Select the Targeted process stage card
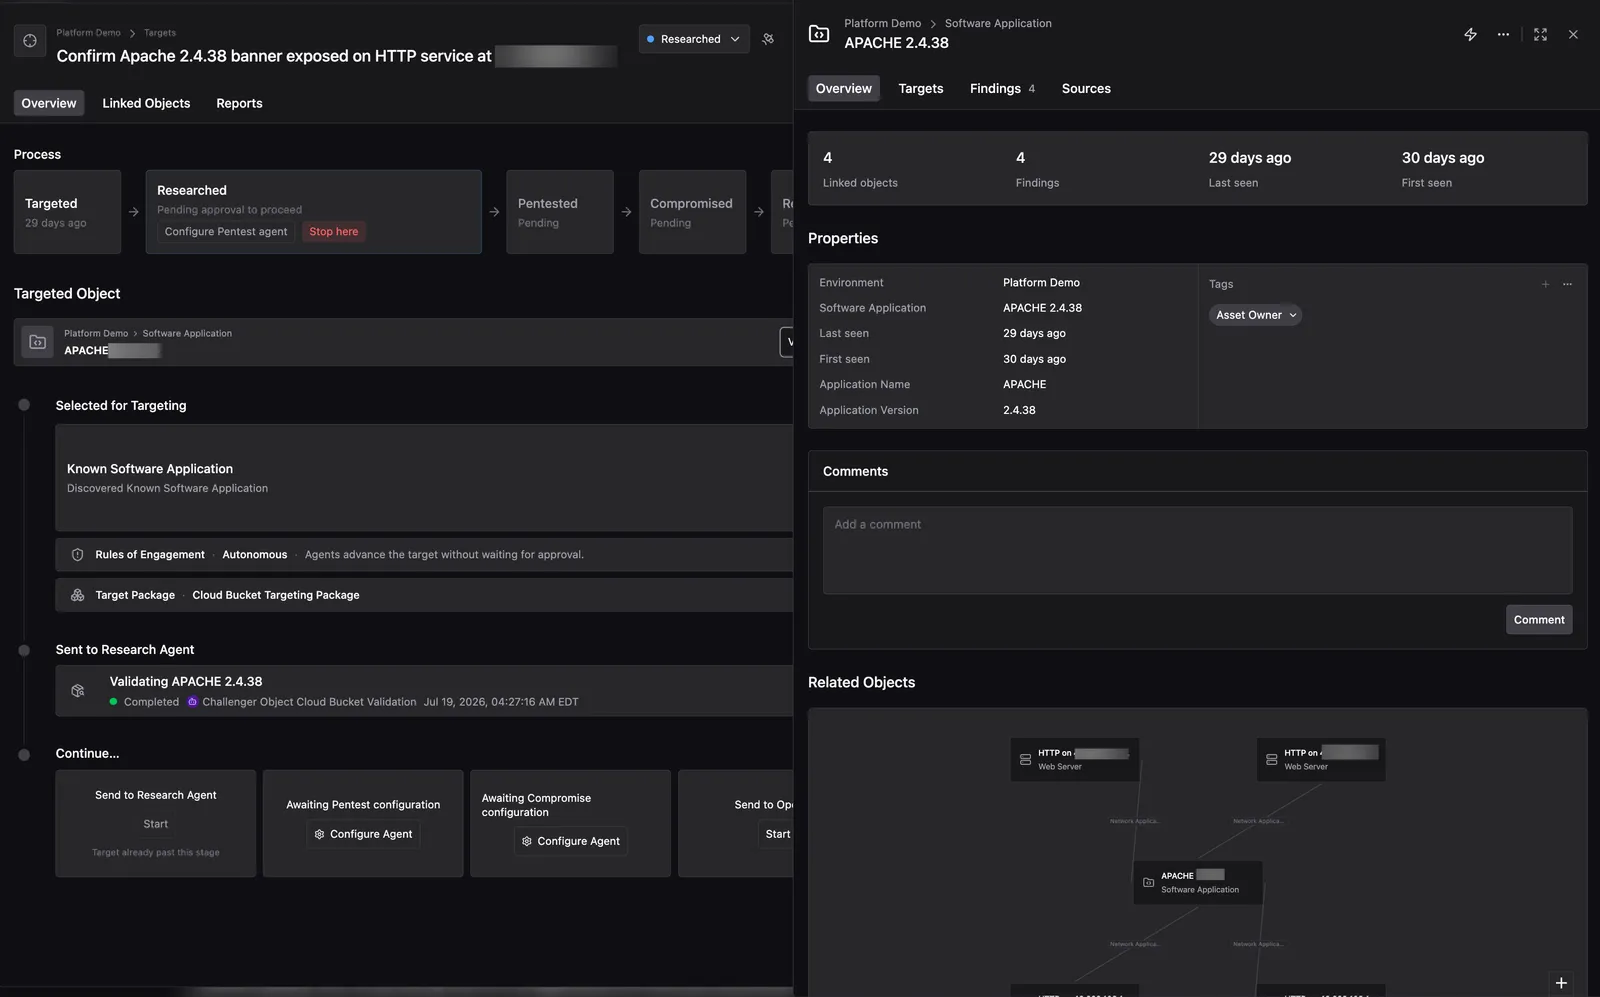The height and width of the screenshot is (997, 1600). (x=67, y=212)
